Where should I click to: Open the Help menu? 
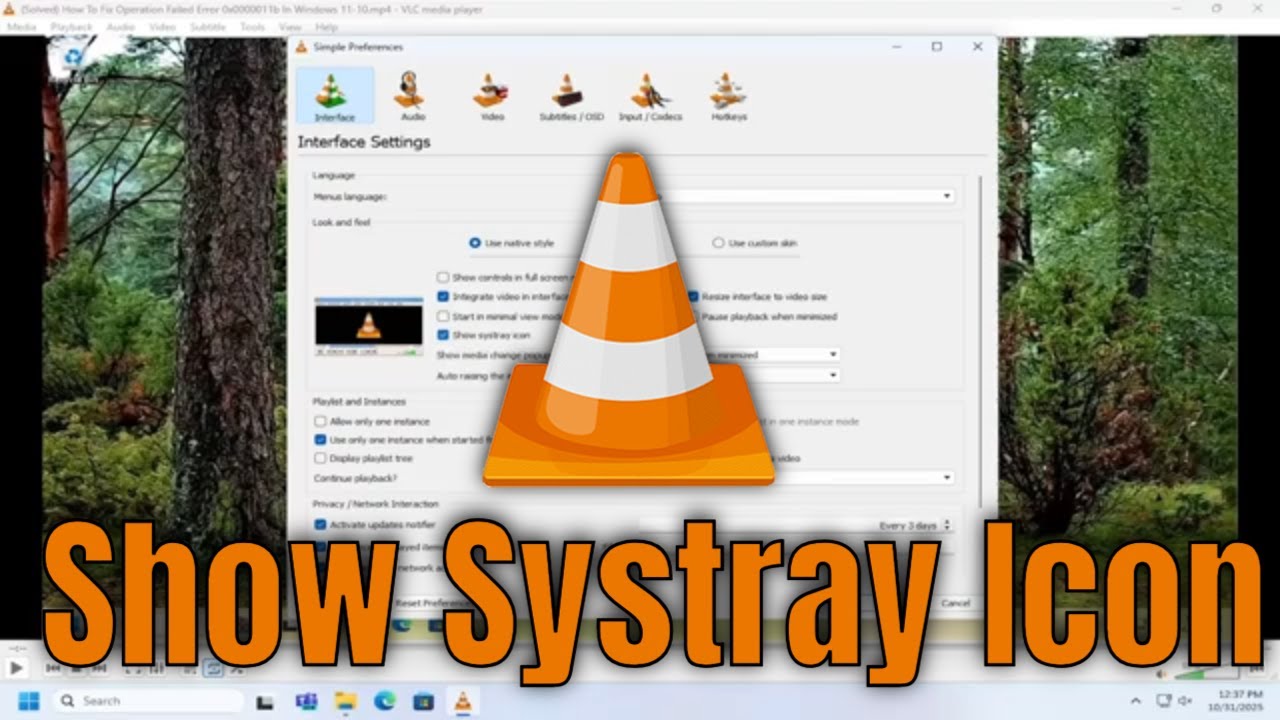point(326,27)
